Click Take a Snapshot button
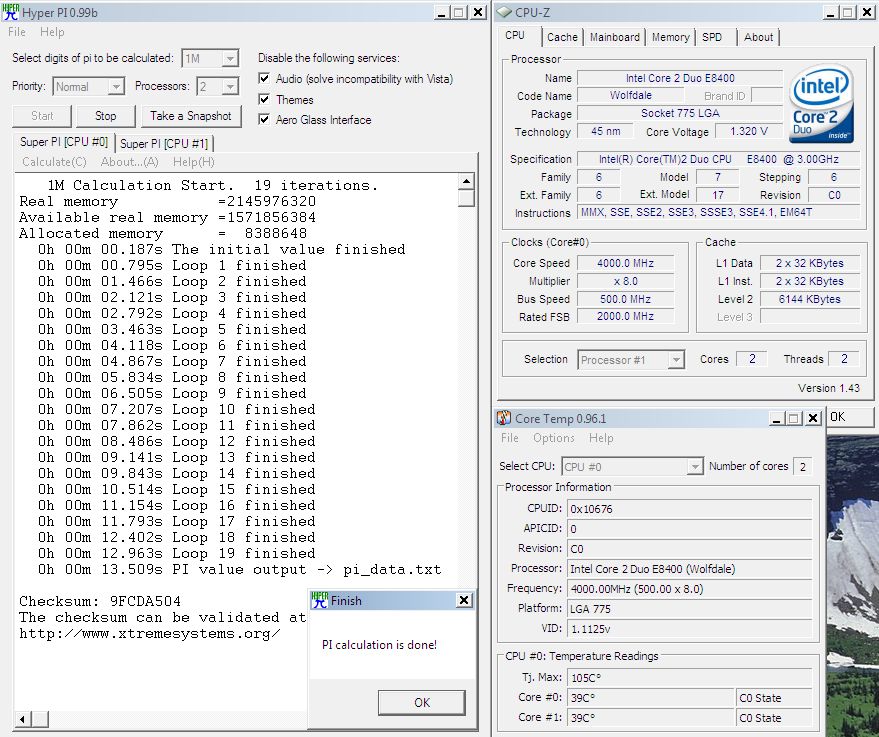Viewport: 879px width, 737px height. point(191,116)
